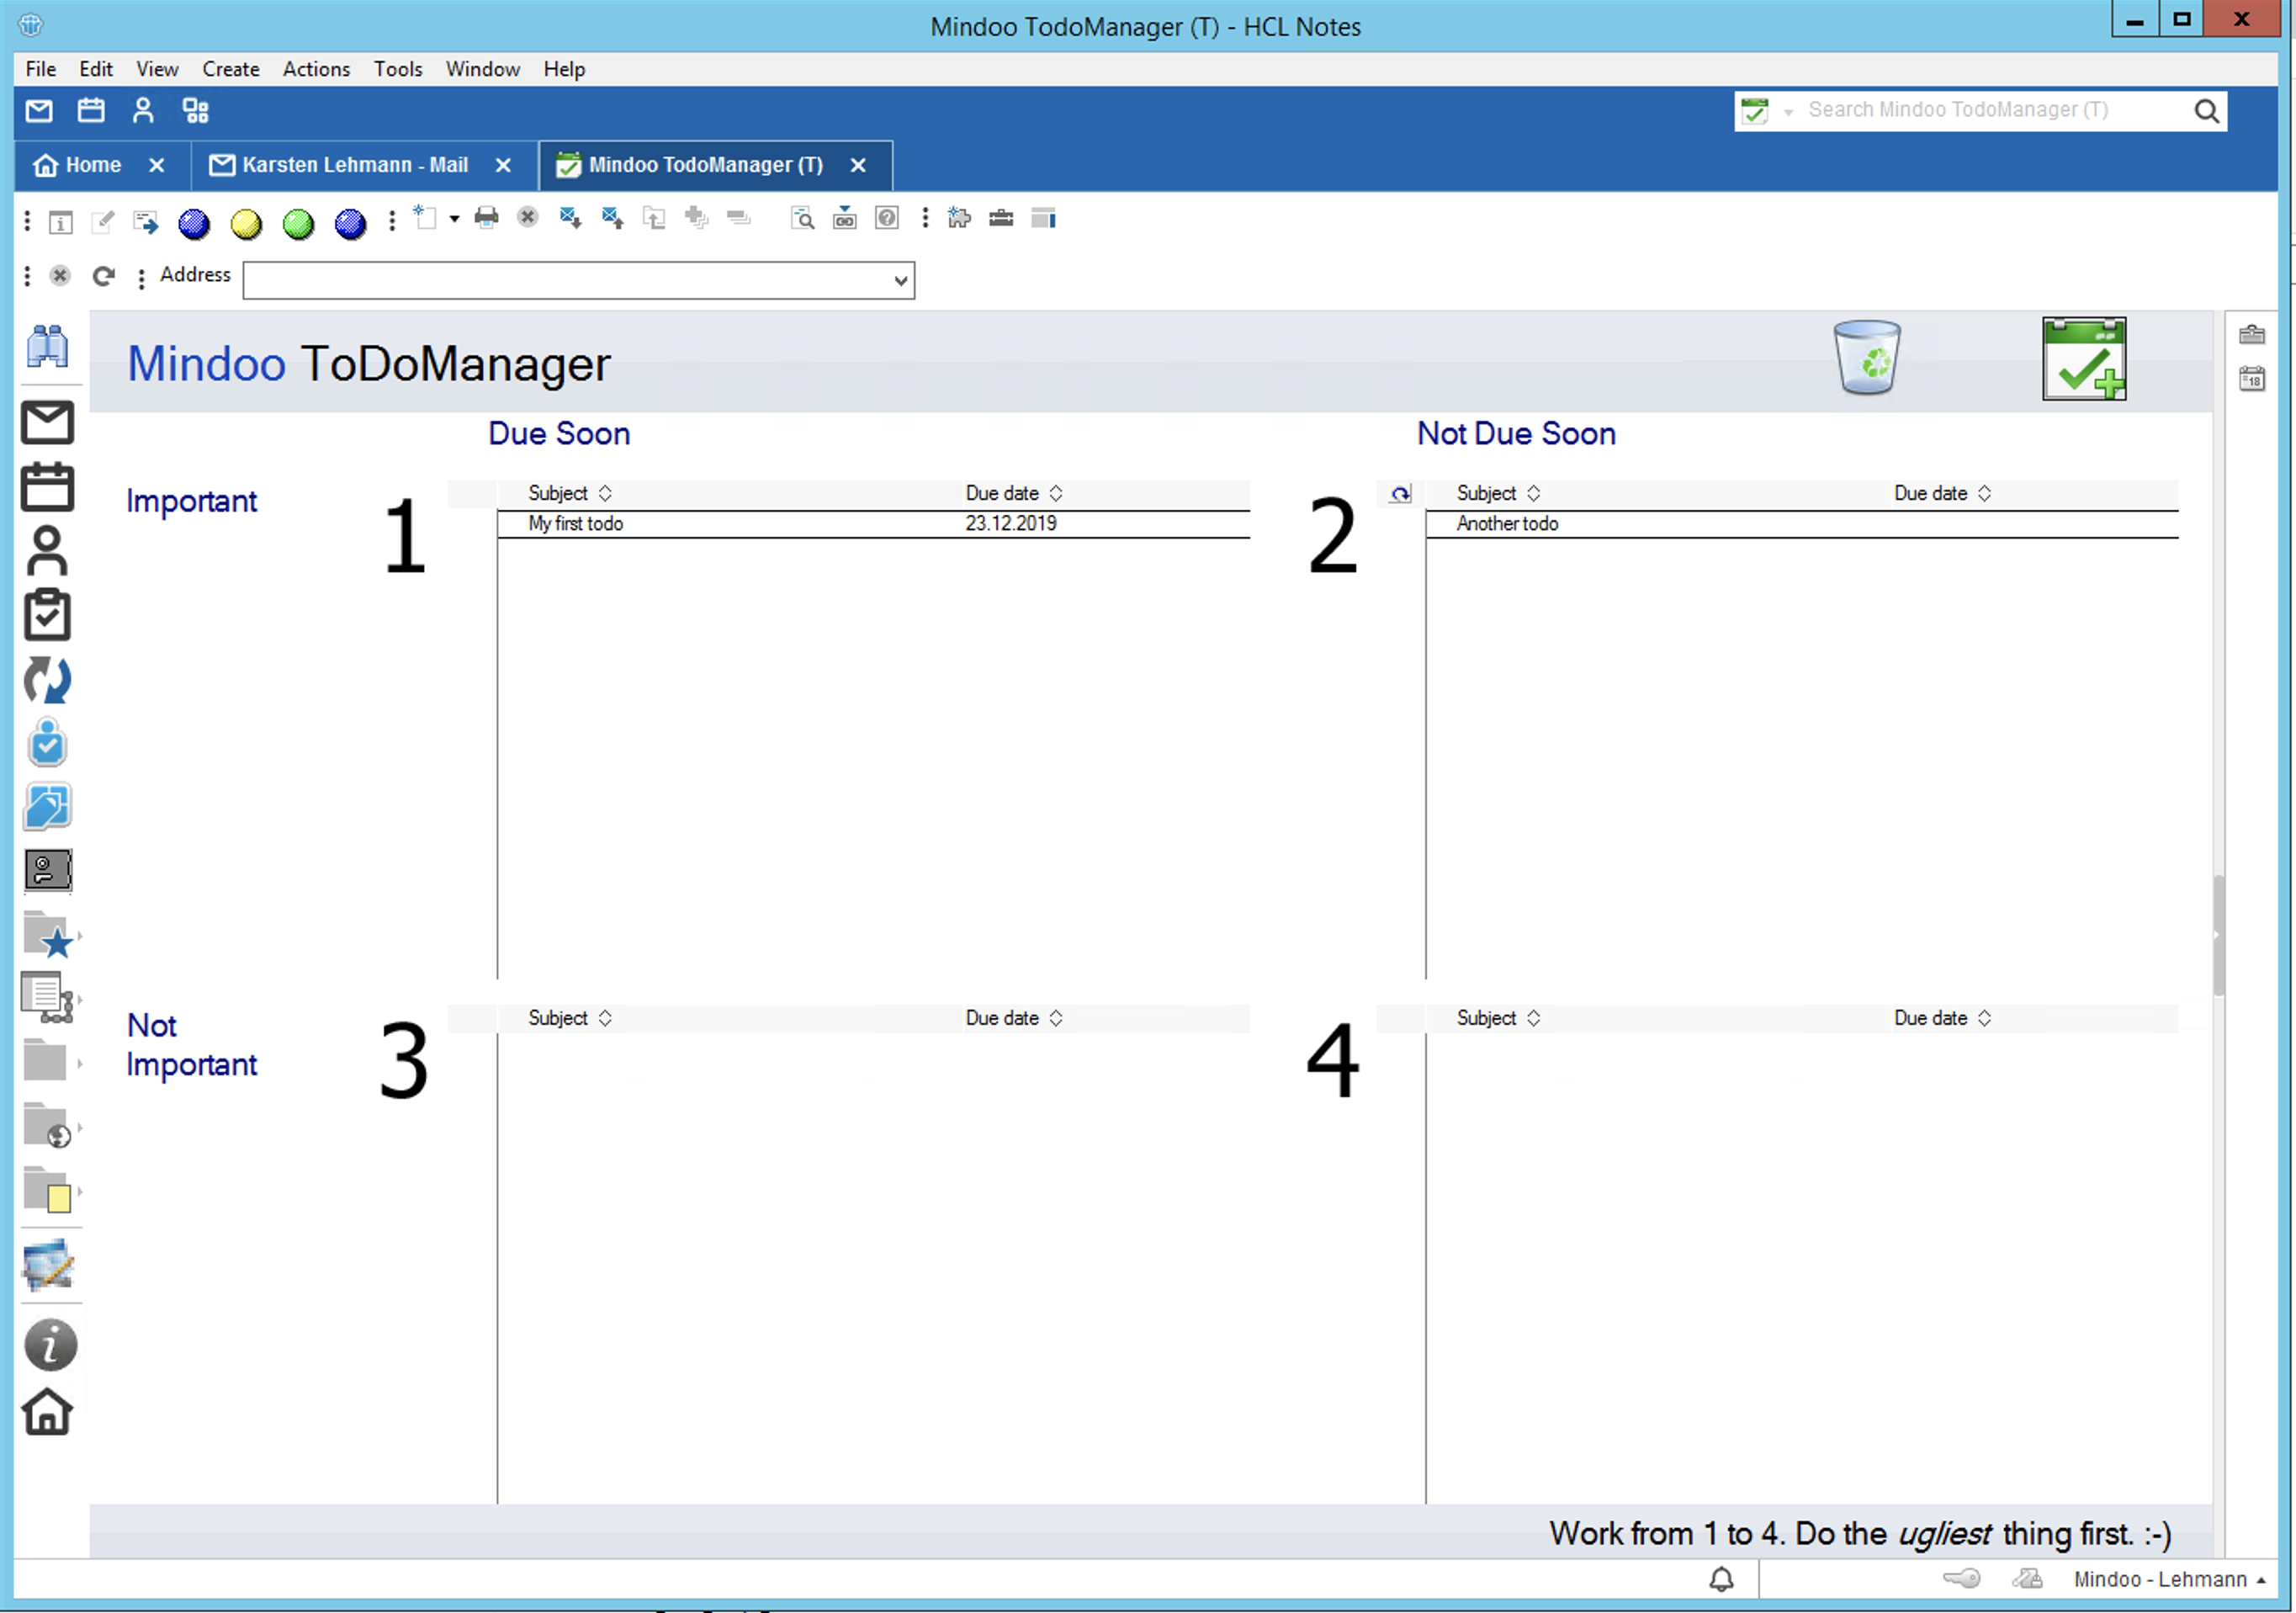2296x1613 pixels.
Task: Click the key security icon in status bar
Action: [x=1961, y=1579]
